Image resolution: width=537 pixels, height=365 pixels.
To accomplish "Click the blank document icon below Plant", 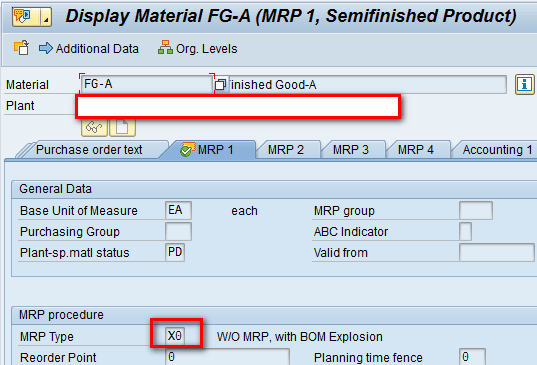I will point(122,127).
